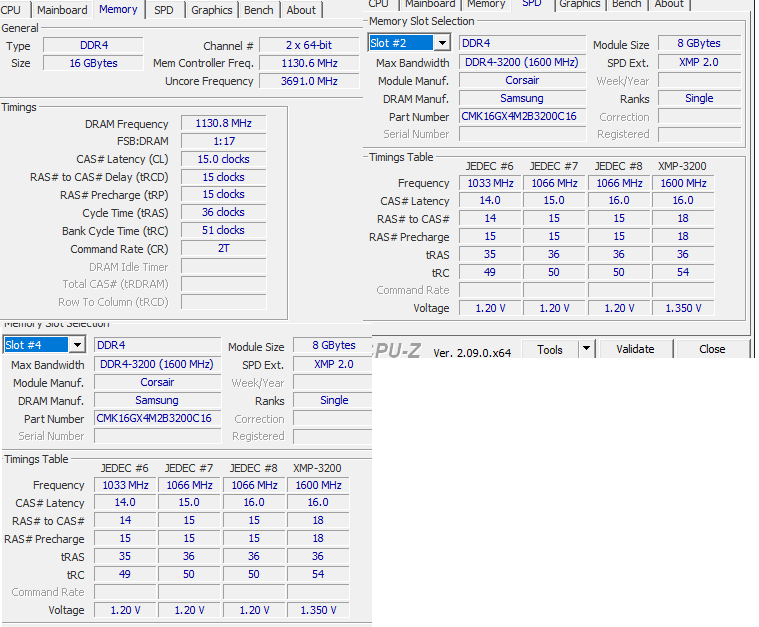Viewport: 759px width, 627px height.
Task: Select Slot #2 SPD Ext. XMP 2.0 field
Action: [x=699, y=62]
